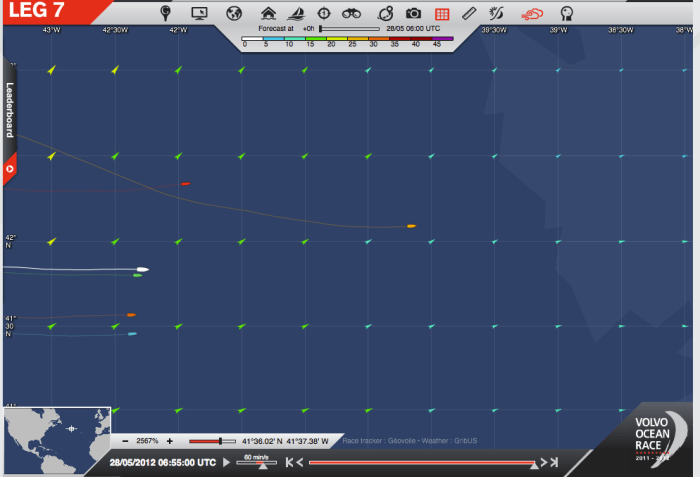Toggle the red grid overlay icon
The height and width of the screenshot is (477, 700).
click(442, 14)
